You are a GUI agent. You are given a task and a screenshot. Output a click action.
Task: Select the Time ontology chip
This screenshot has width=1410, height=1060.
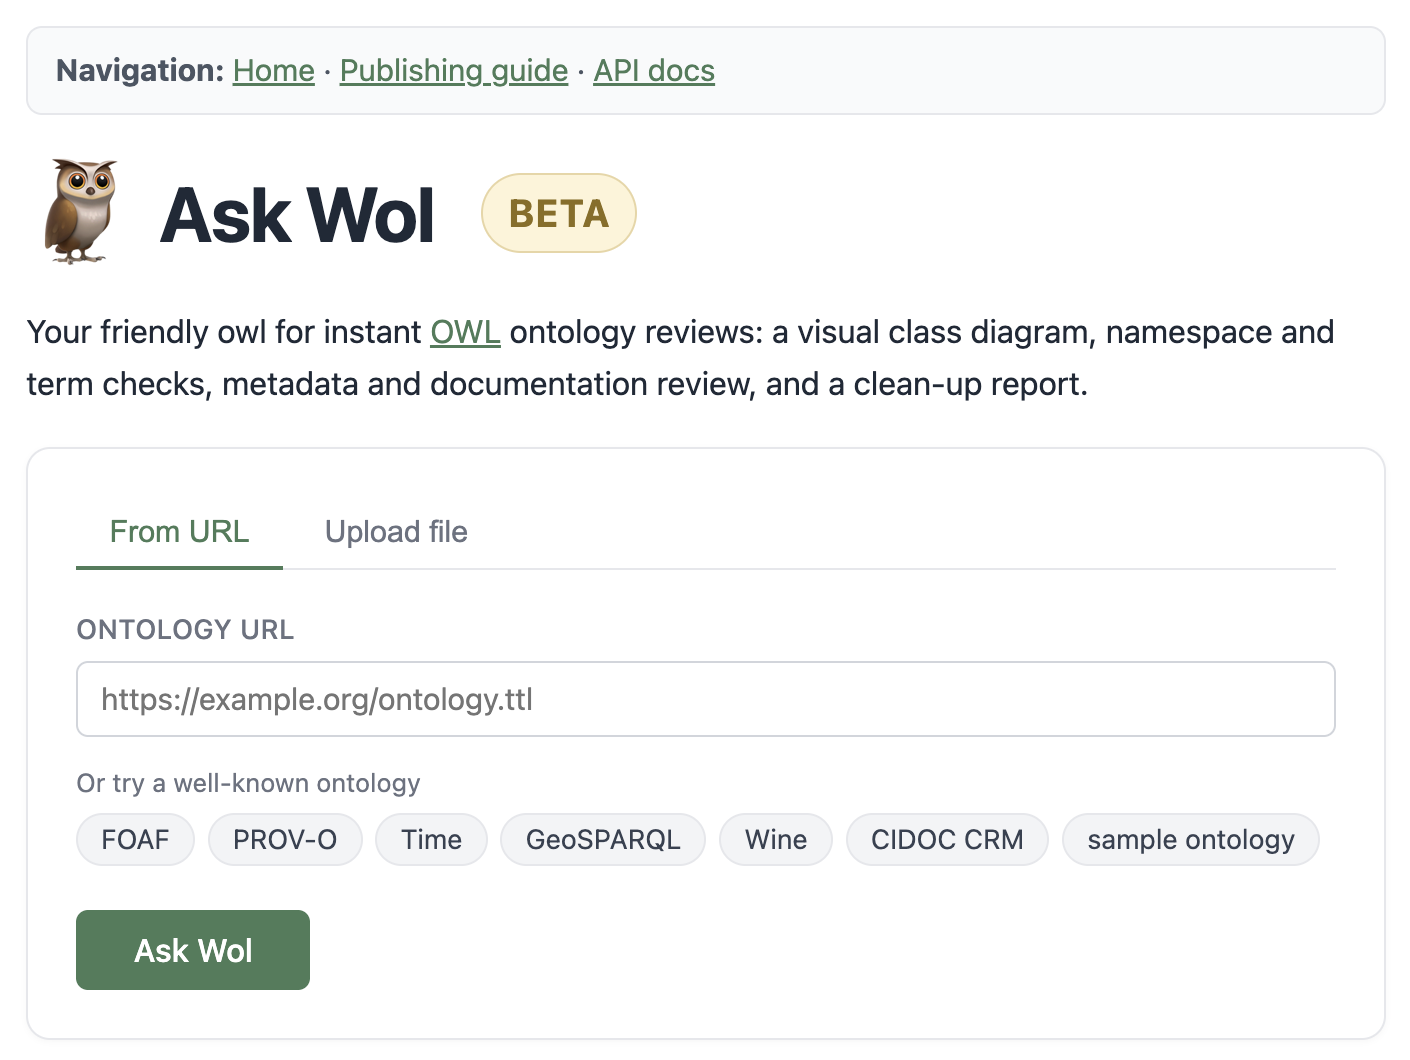pyautogui.click(x=431, y=839)
